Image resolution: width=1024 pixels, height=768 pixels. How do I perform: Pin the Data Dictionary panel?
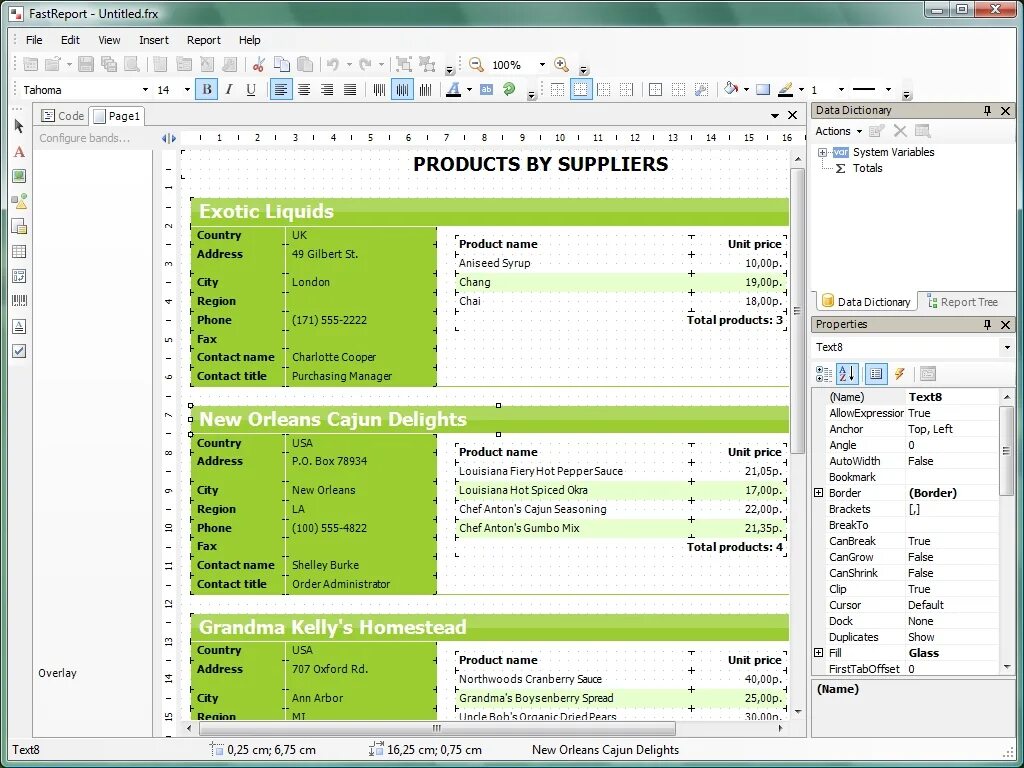pos(987,110)
